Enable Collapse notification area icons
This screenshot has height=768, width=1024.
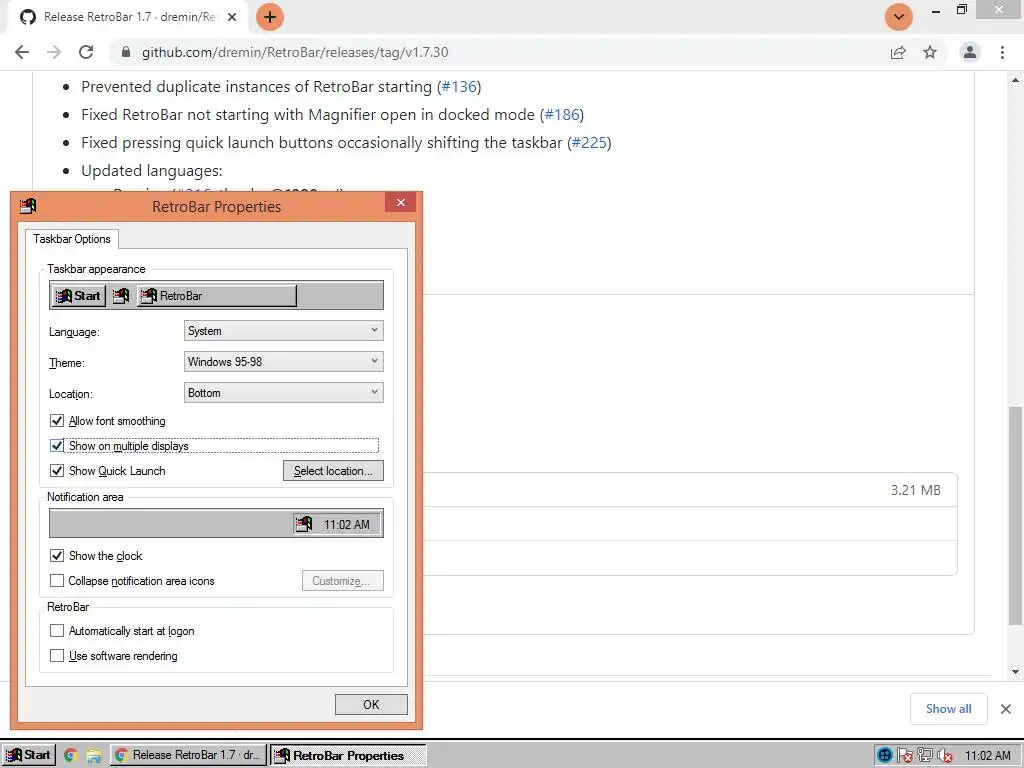[57, 581]
